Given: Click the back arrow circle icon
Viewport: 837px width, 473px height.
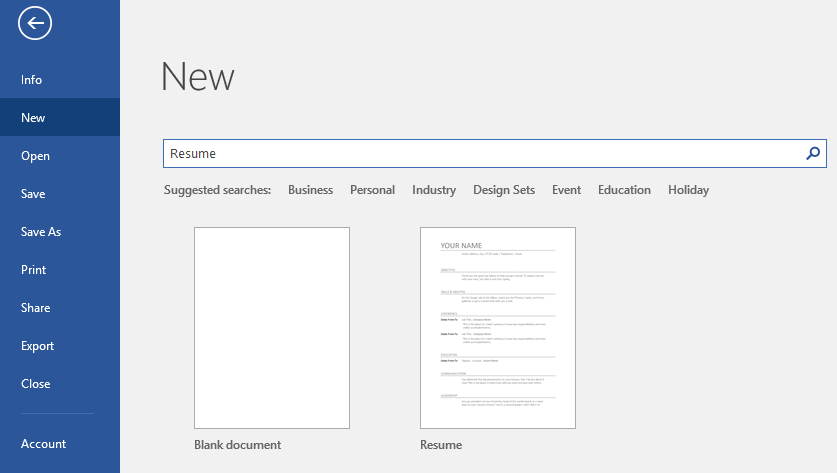Looking at the screenshot, I should (x=35, y=23).
